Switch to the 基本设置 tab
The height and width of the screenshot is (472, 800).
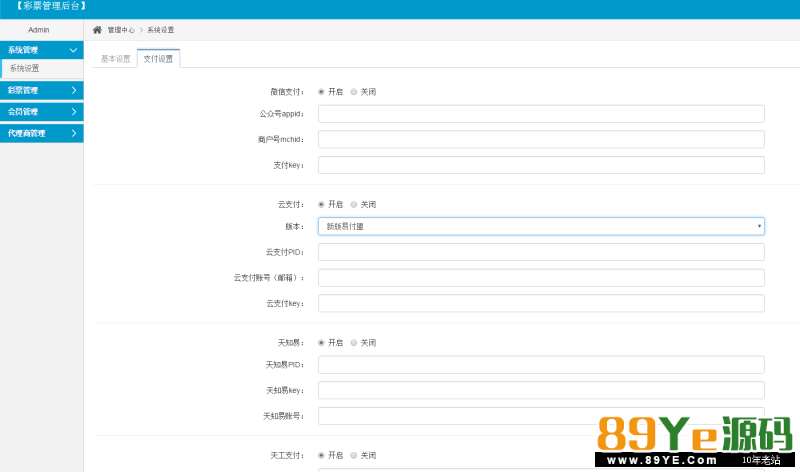pos(115,59)
